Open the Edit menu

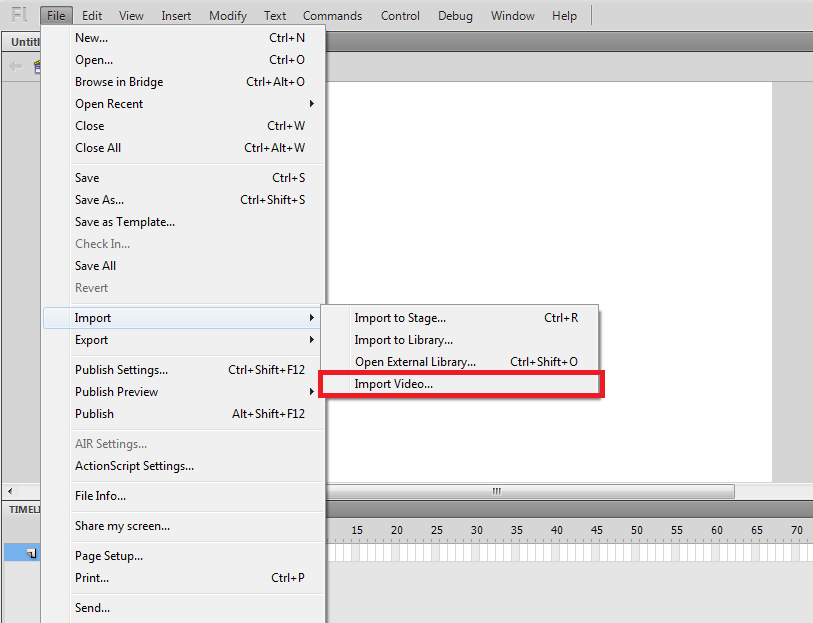pos(92,16)
